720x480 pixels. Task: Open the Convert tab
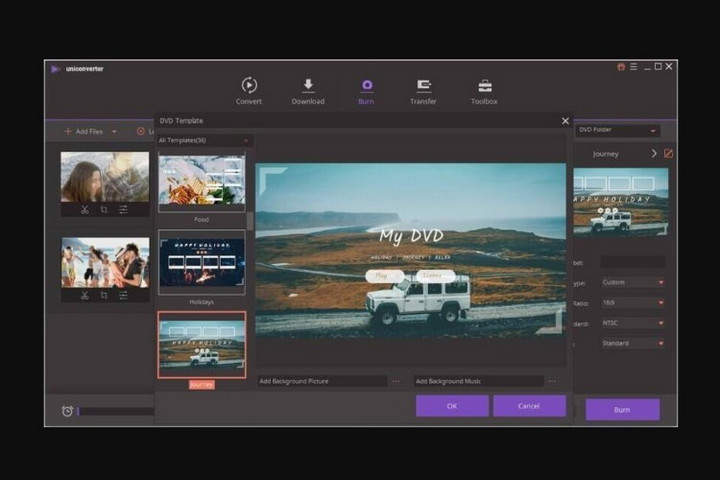(x=249, y=91)
